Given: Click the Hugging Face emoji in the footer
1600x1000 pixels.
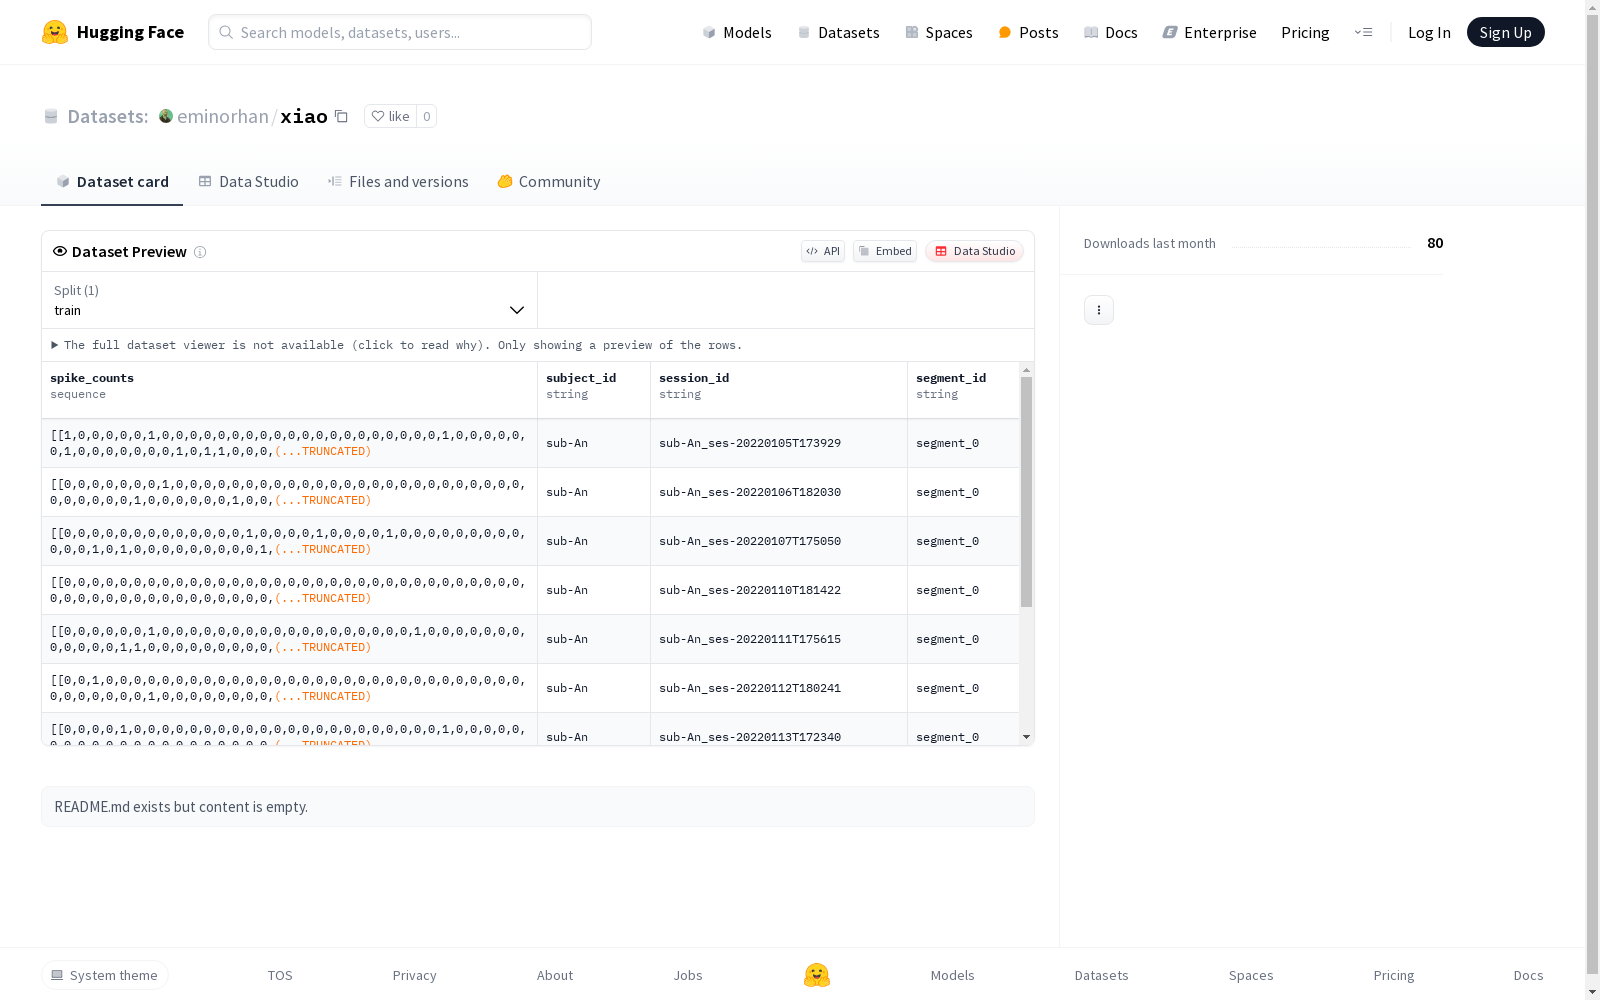Looking at the screenshot, I should pos(817,975).
